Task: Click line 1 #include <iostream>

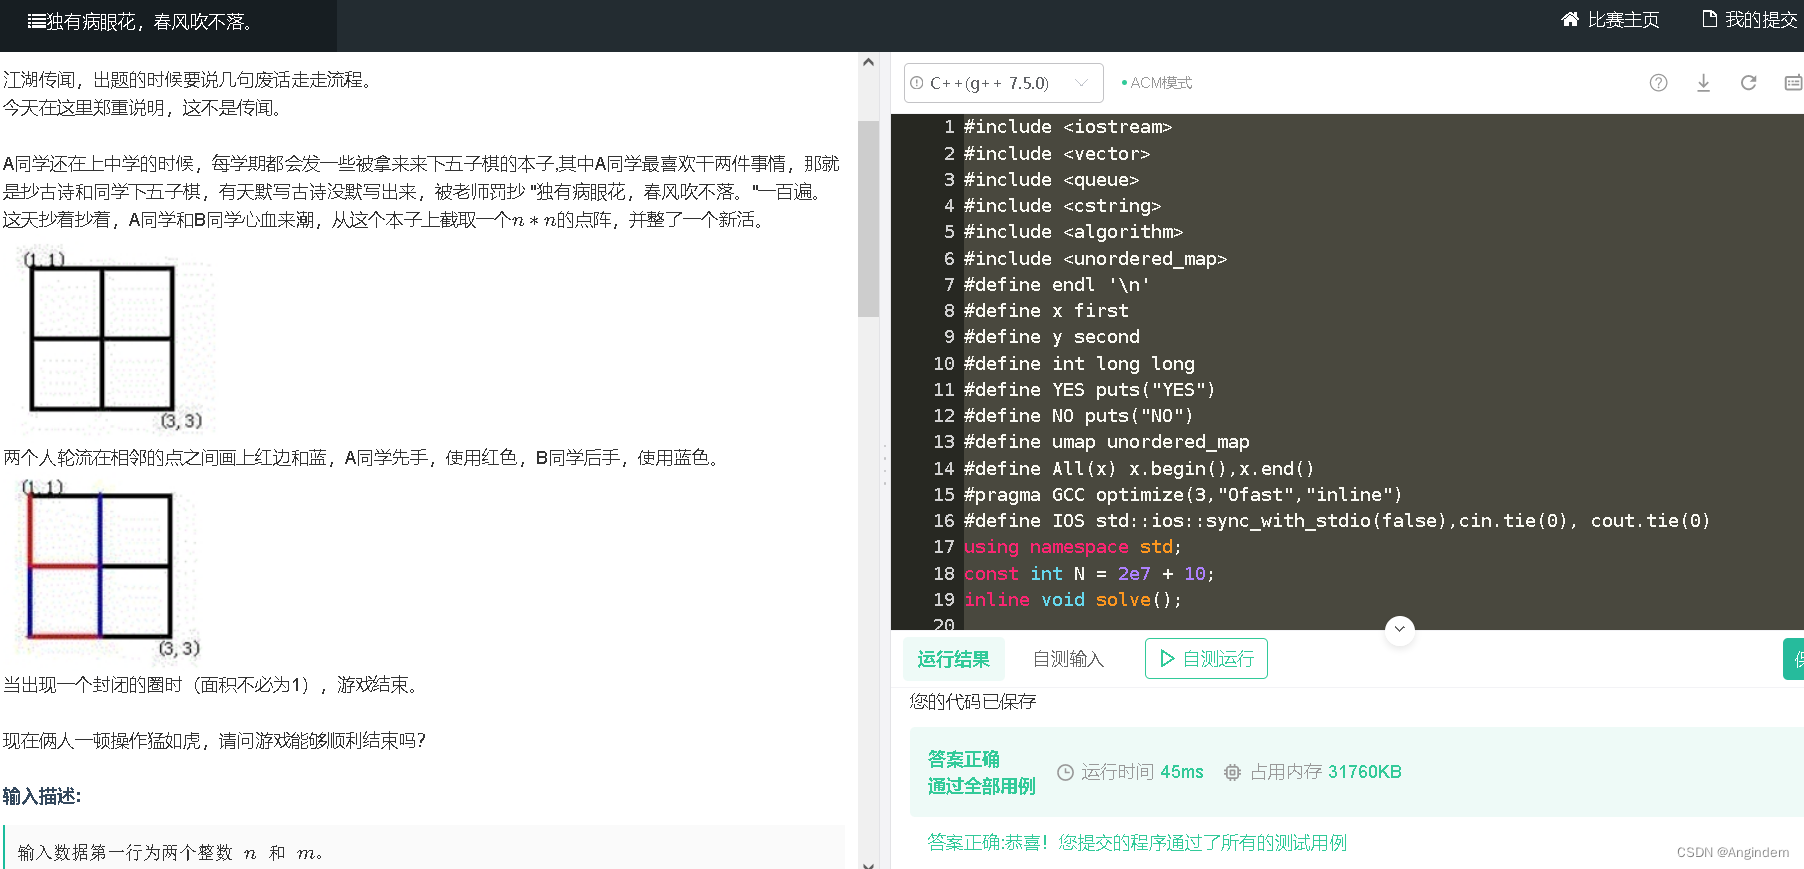Action: click(x=1067, y=127)
